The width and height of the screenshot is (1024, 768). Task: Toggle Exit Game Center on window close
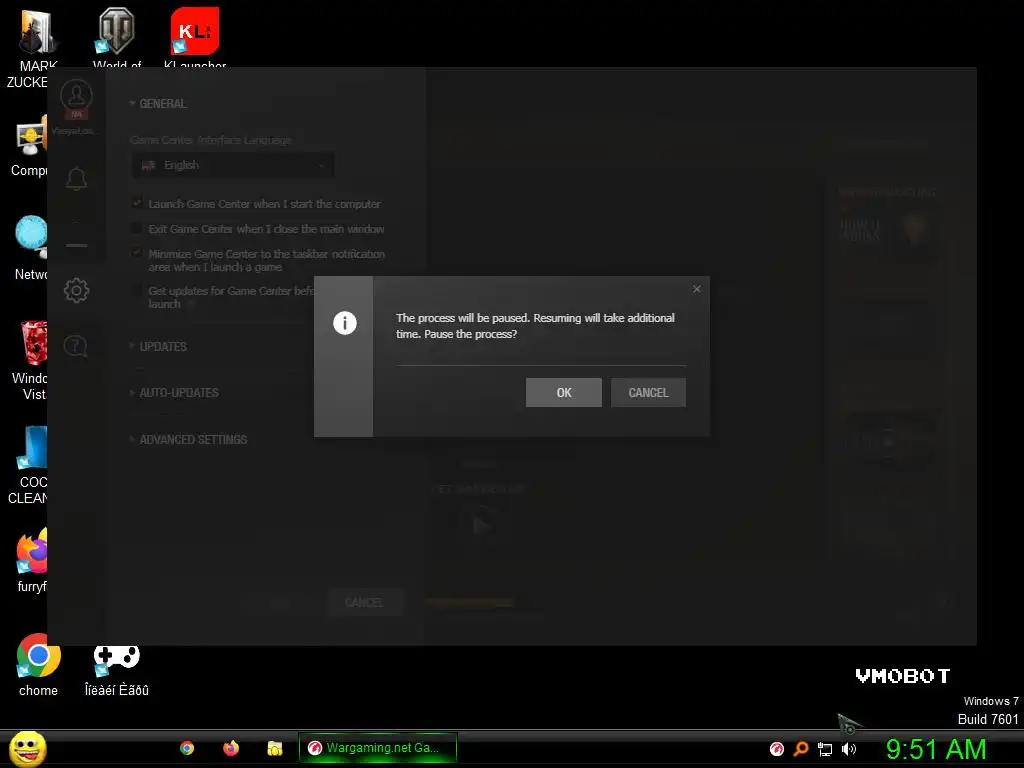point(136,228)
